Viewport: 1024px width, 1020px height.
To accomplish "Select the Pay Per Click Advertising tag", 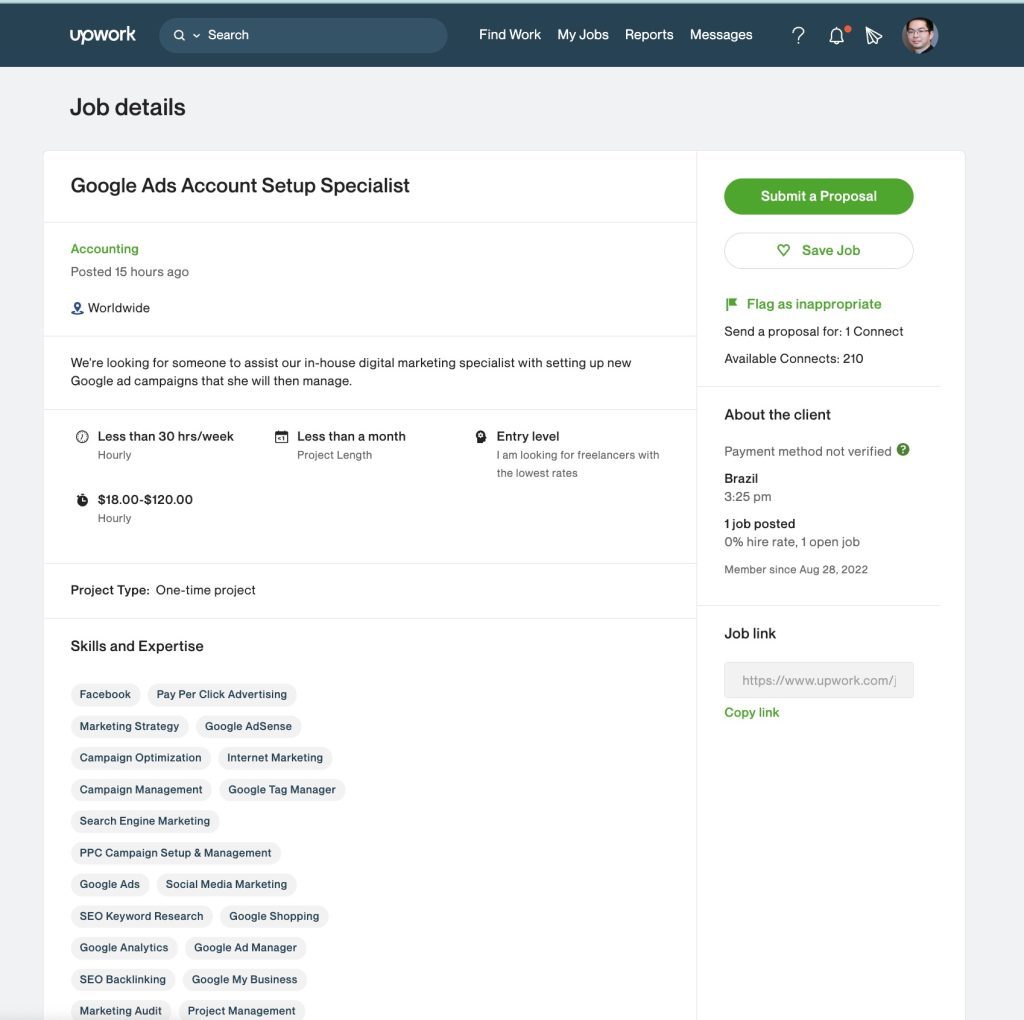I will point(221,694).
